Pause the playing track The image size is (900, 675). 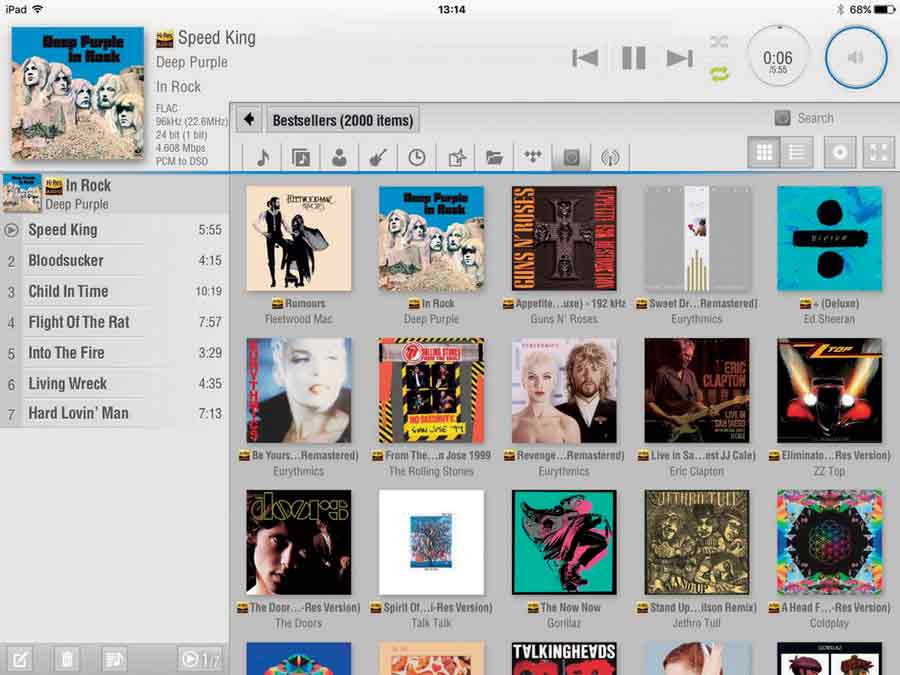[x=634, y=58]
